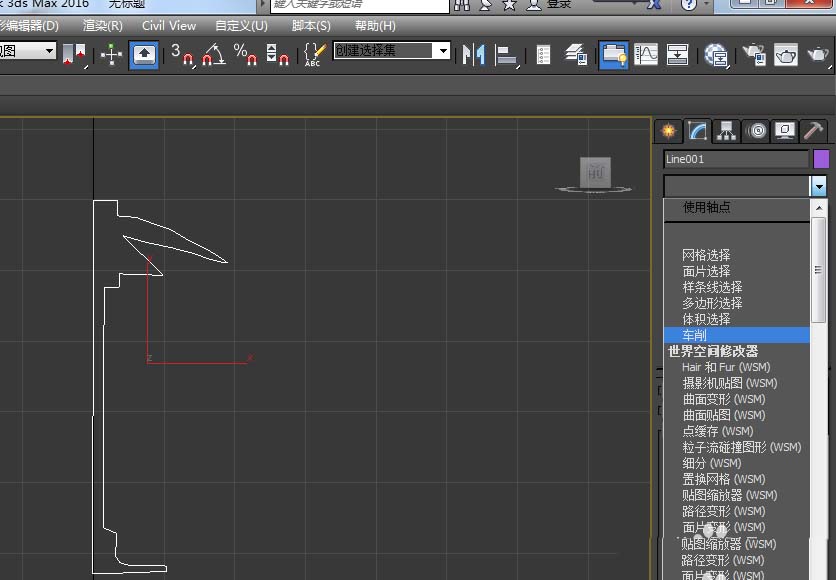Switch to the Motion command panel tab
Image resolution: width=836 pixels, height=580 pixels.
(x=756, y=131)
